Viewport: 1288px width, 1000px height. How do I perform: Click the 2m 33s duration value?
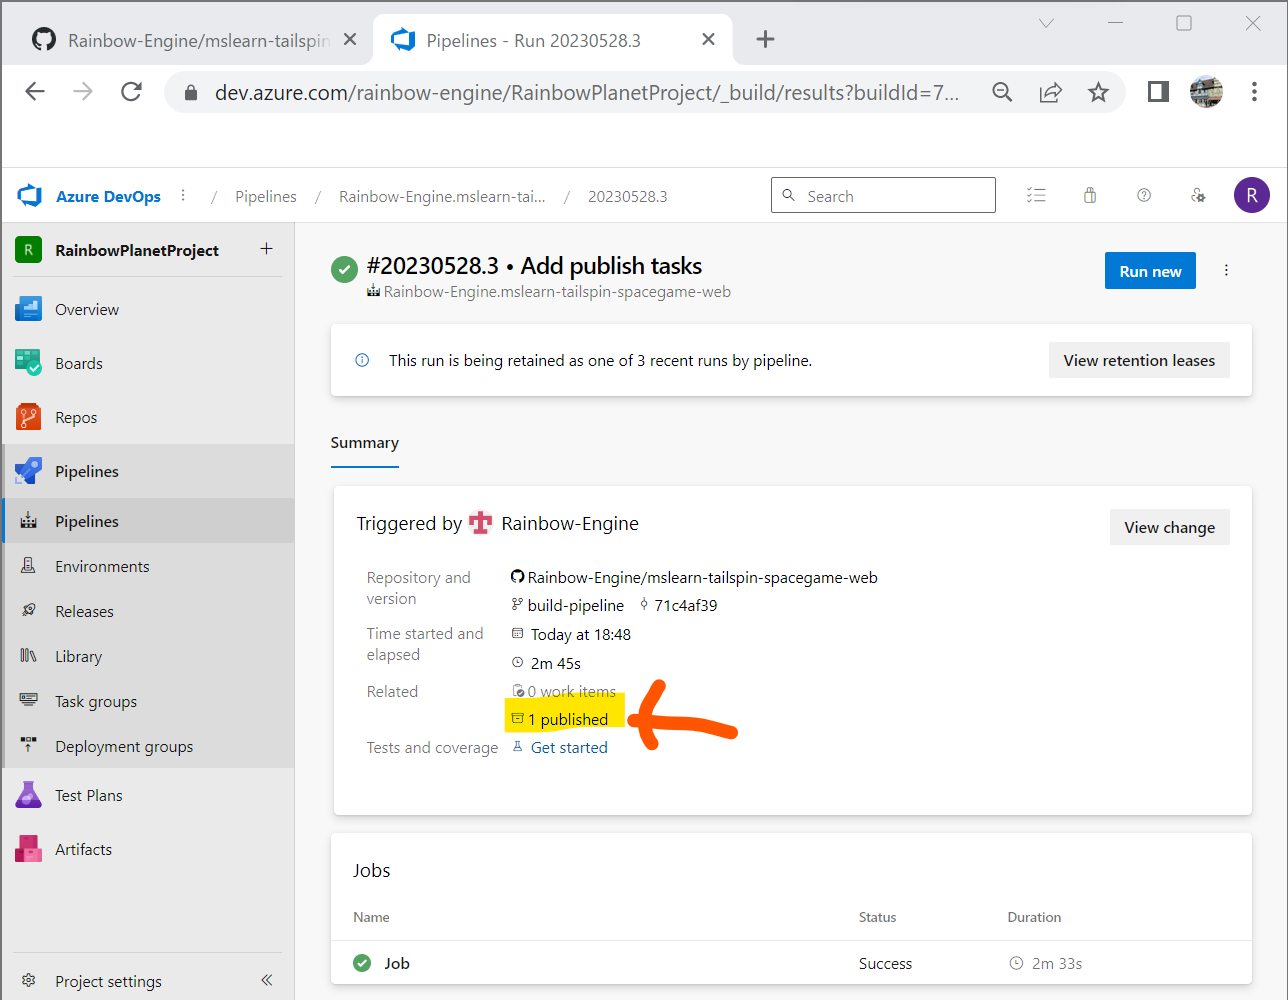click(1057, 963)
